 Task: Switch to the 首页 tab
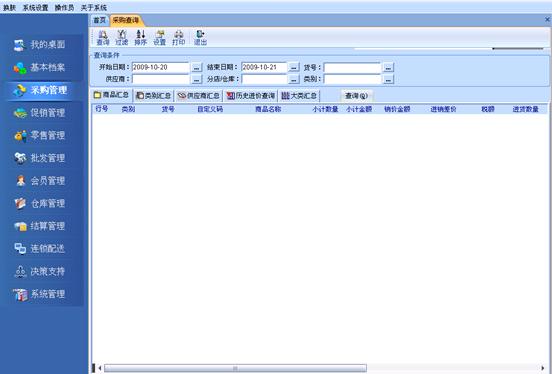click(x=100, y=20)
